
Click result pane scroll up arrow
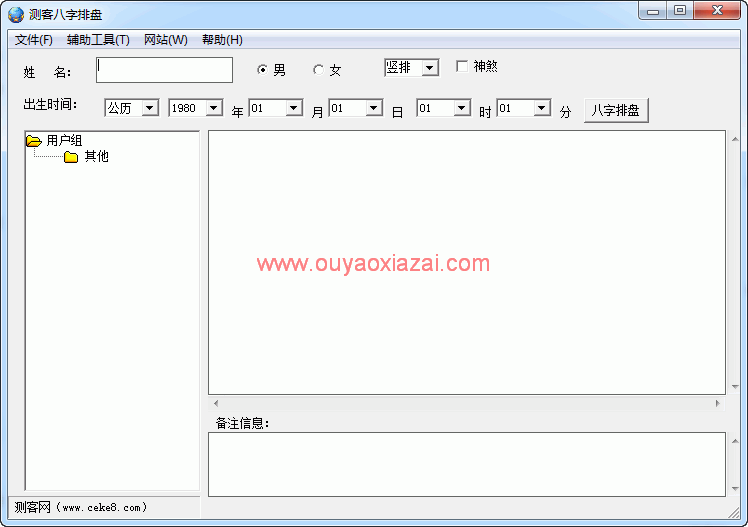pyautogui.click(x=735, y=139)
